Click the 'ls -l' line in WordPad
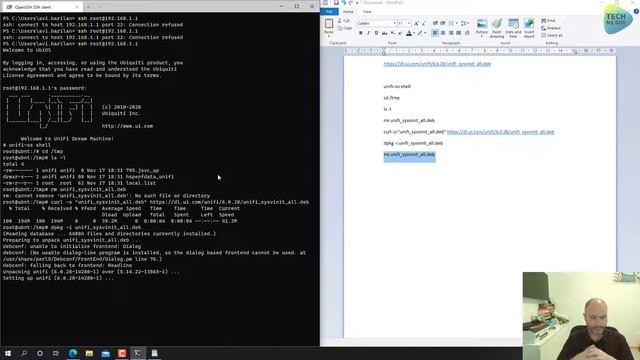The height and width of the screenshot is (360, 640). point(387,109)
